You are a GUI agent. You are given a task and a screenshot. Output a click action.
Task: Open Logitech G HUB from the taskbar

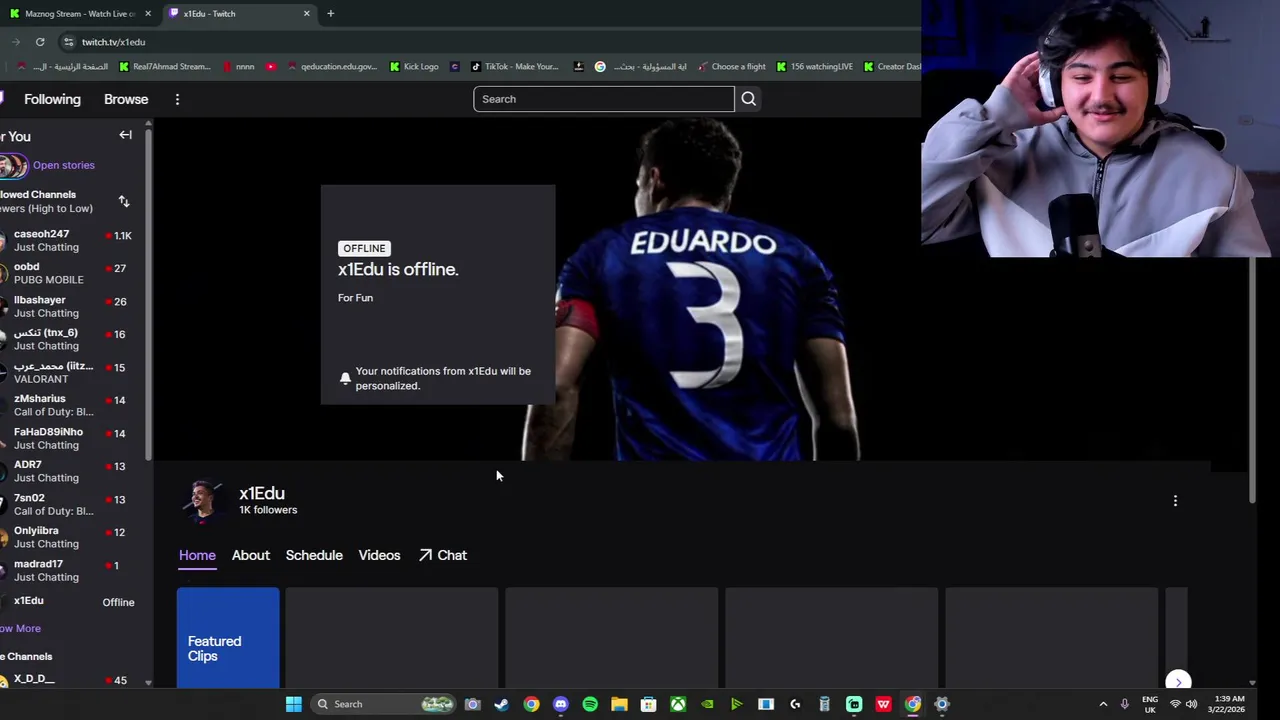[x=795, y=704]
